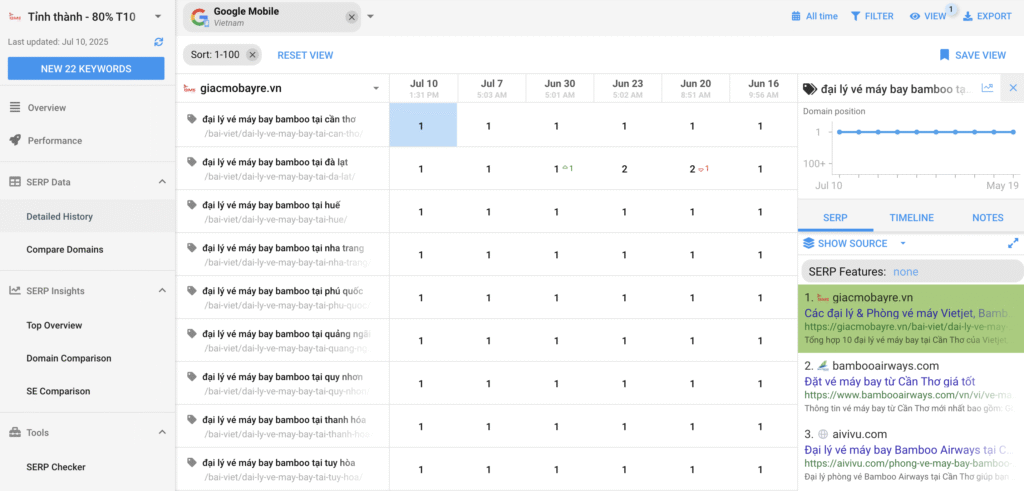Click tag icon for the quy nhơn keyword
This screenshot has height=491, width=1024.
tap(191, 376)
